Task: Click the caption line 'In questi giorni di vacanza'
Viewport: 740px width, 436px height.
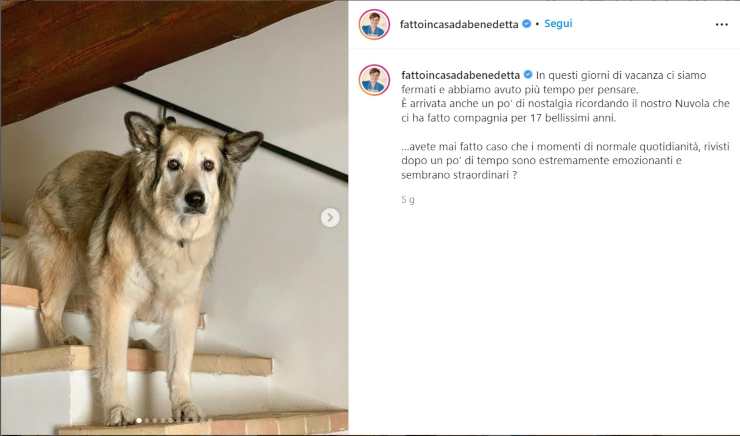Action: 621,75
